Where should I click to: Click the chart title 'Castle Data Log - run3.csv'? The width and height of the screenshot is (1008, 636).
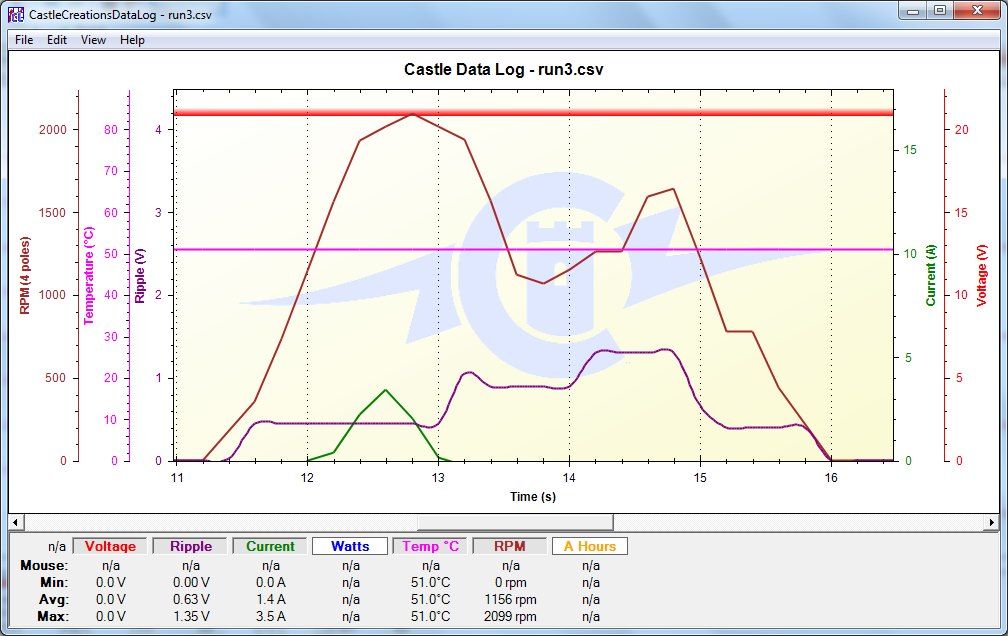tap(503, 70)
